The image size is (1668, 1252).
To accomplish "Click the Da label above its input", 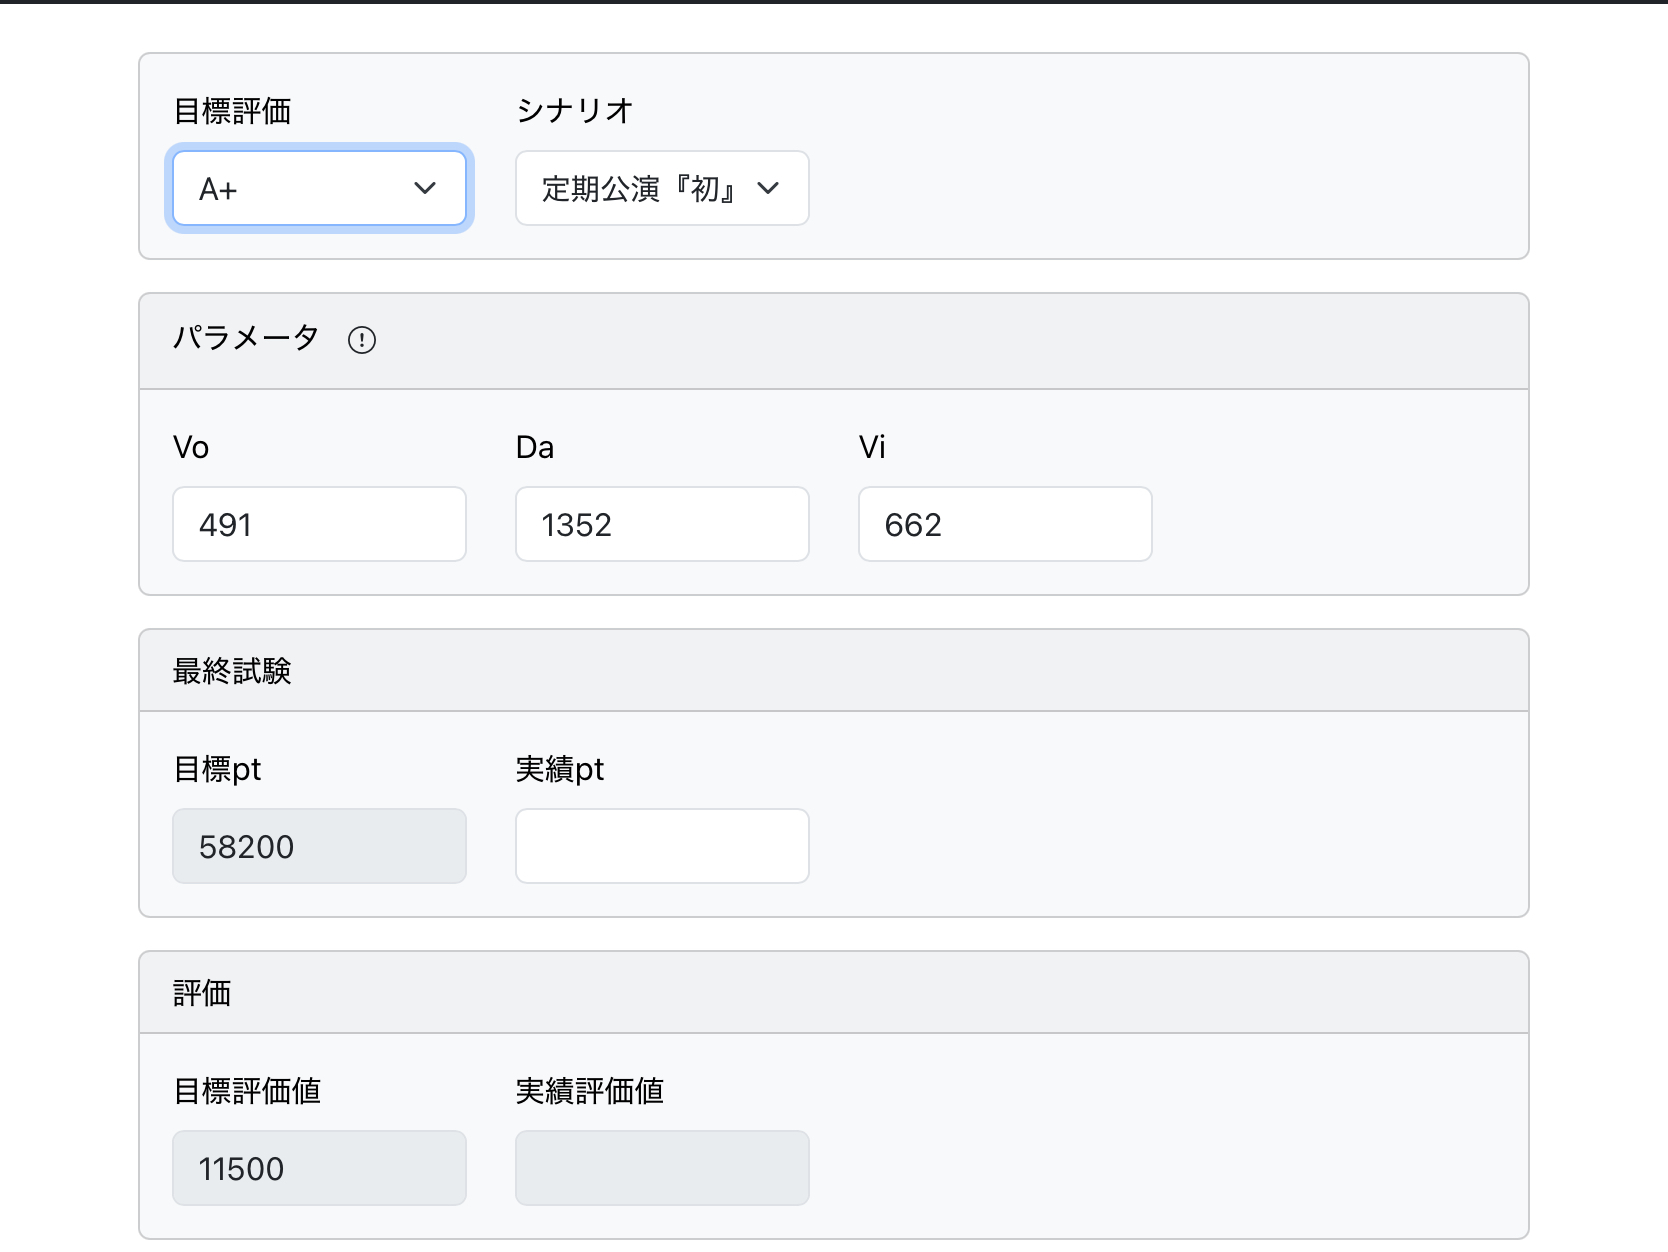I will 535,447.
